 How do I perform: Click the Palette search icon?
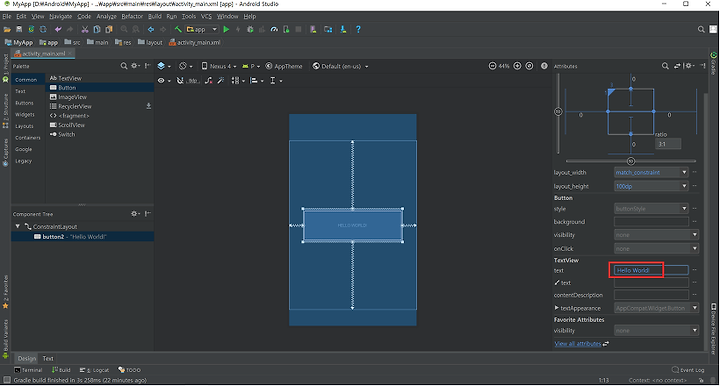pyautogui.click(x=124, y=66)
